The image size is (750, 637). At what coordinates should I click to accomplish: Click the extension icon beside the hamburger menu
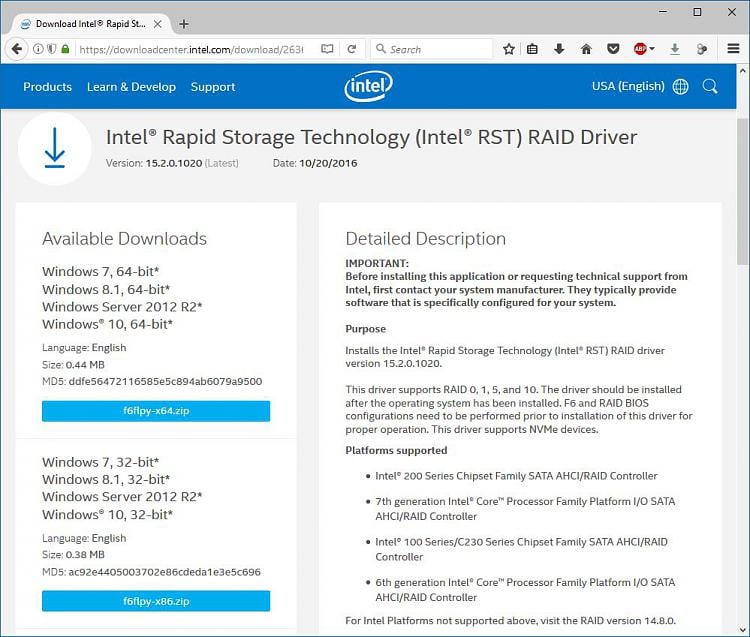(x=702, y=49)
